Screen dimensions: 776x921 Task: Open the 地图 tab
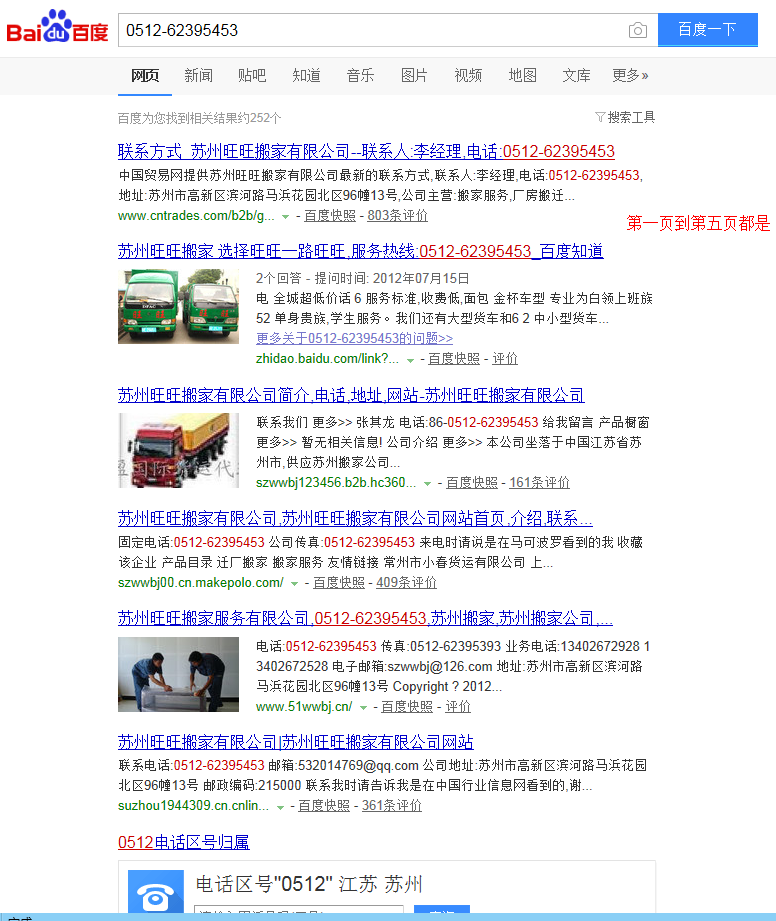pos(522,75)
